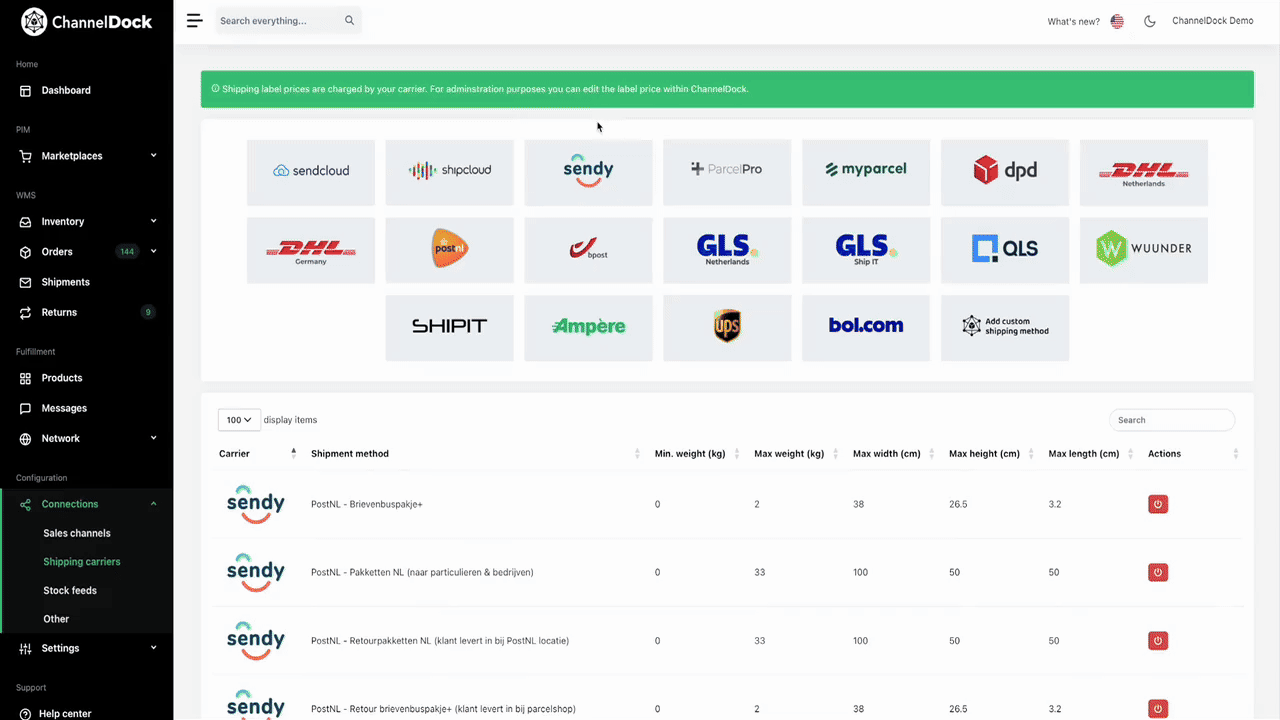Choose the PostNL carrier tile

pyautogui.click(x=450, y=250)
